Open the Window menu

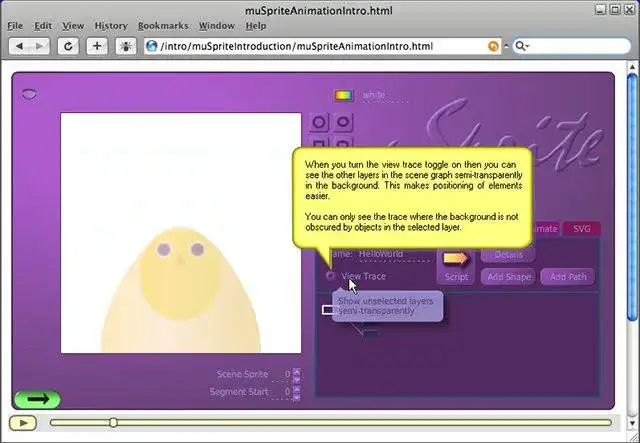(217, 26)
